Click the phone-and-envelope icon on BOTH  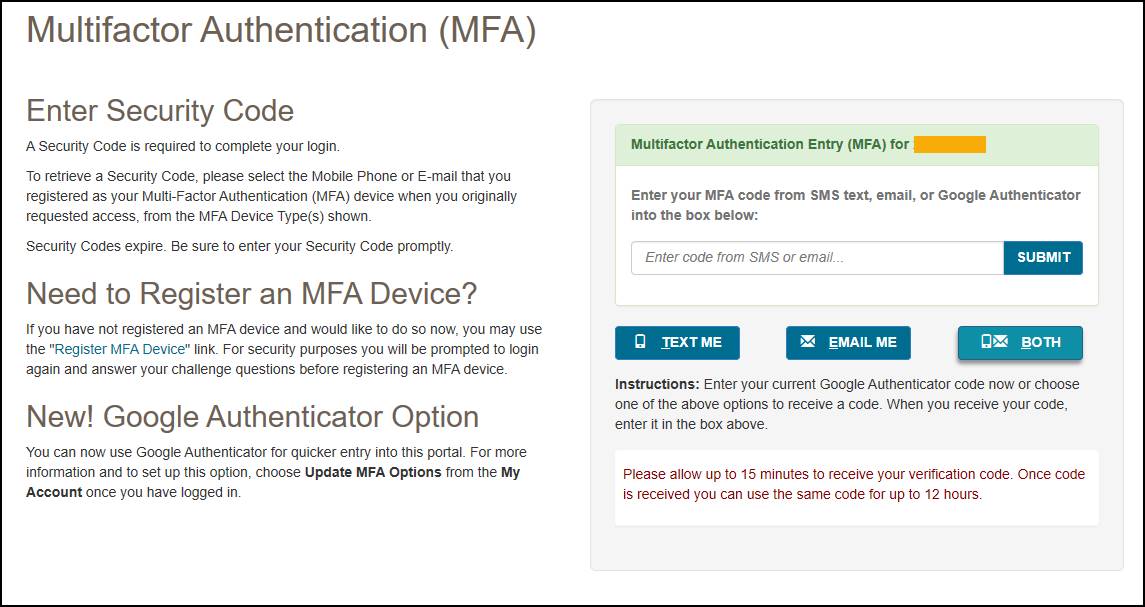click(x=994, y=342)
